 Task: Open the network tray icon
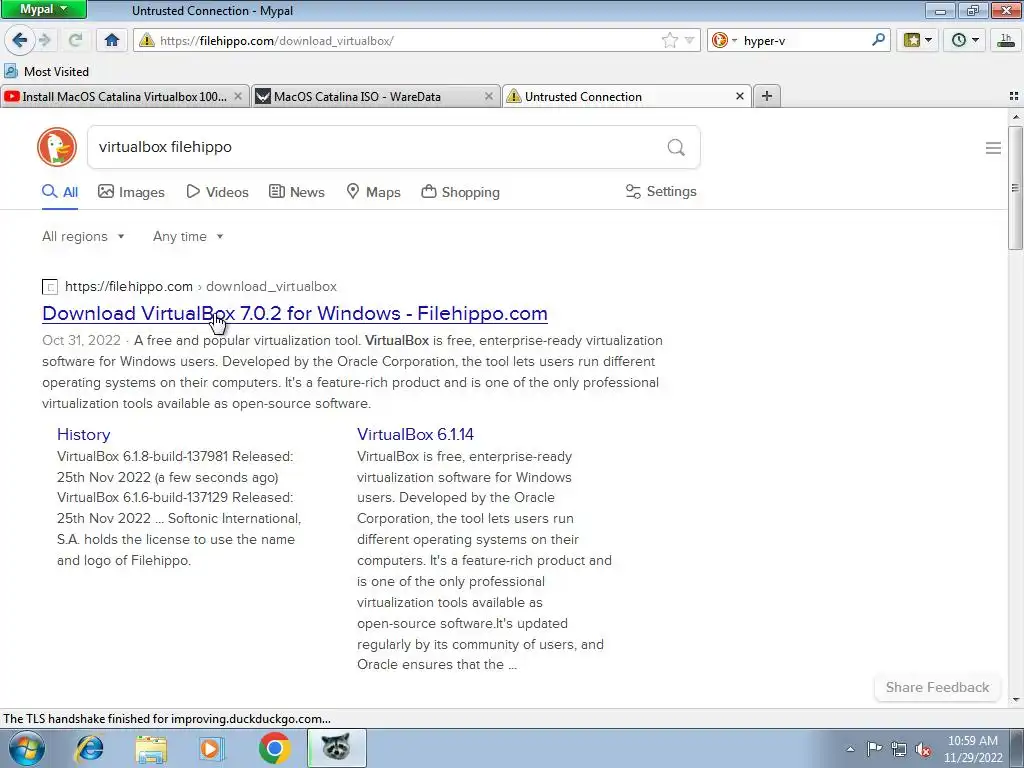(x=899, y=749)
